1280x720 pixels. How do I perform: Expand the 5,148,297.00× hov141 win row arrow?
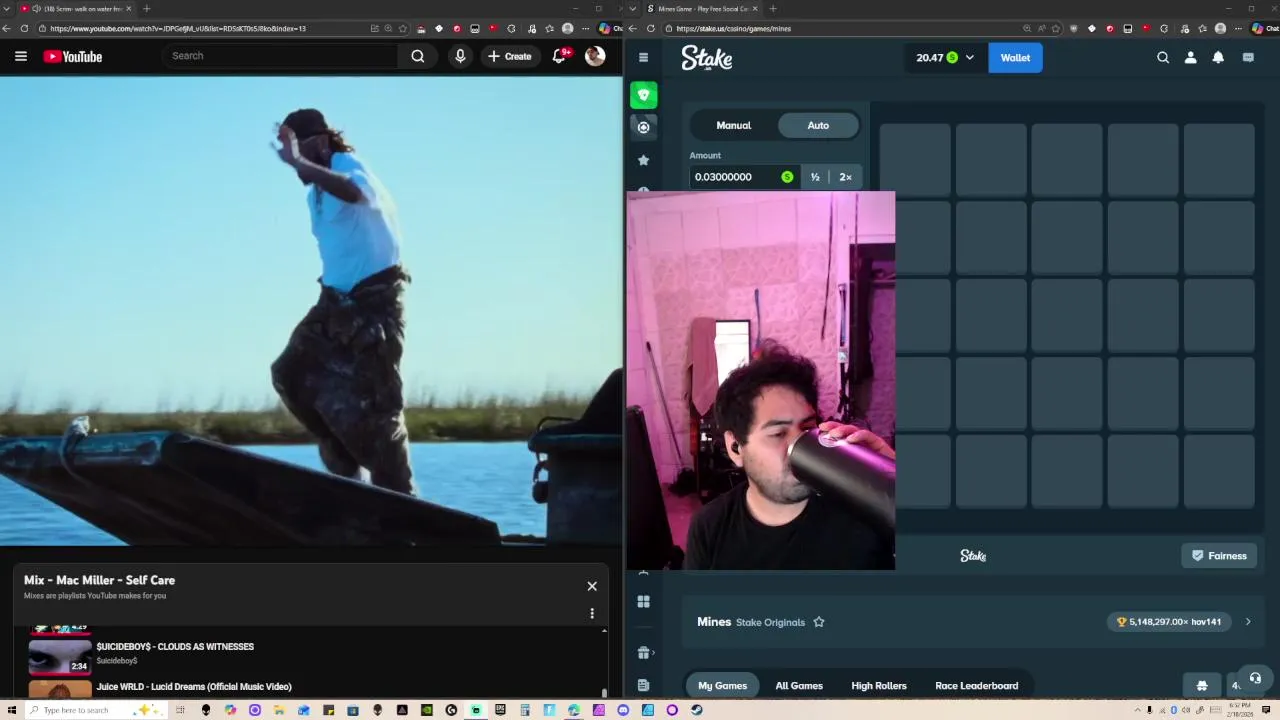(x=1248, y=622)
